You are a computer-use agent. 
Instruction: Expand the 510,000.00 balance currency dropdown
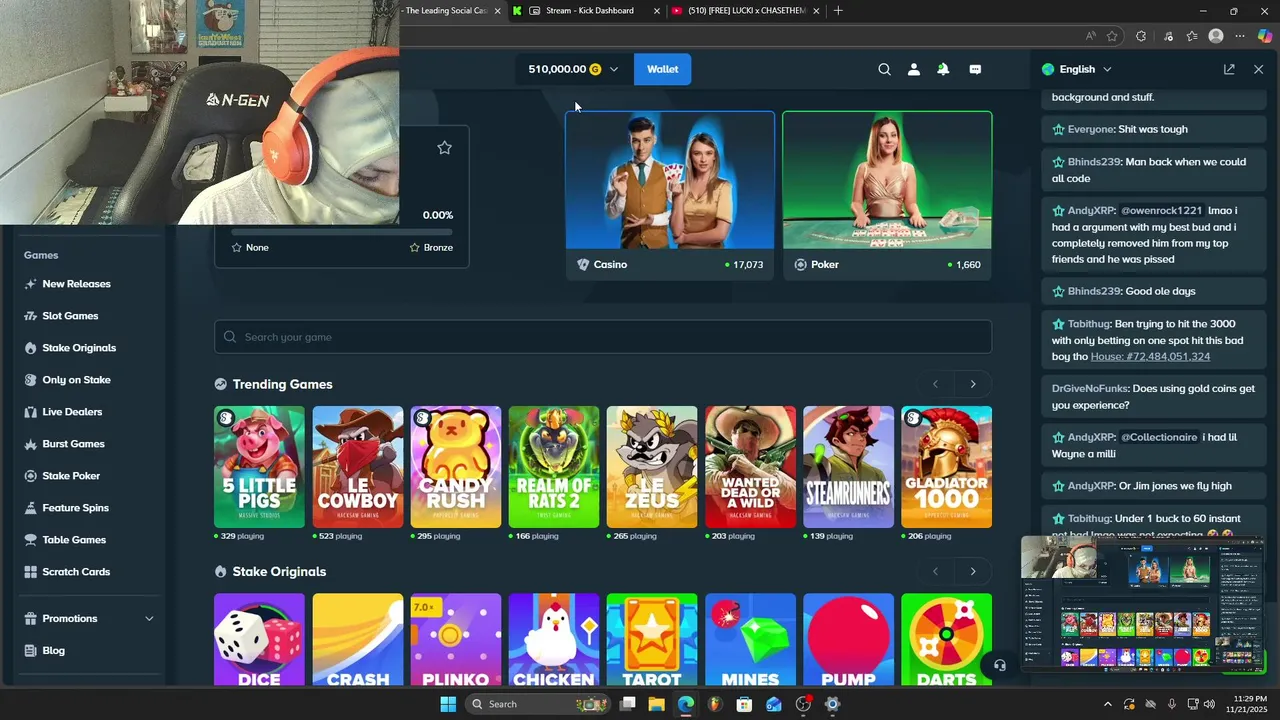pos(613,69)
